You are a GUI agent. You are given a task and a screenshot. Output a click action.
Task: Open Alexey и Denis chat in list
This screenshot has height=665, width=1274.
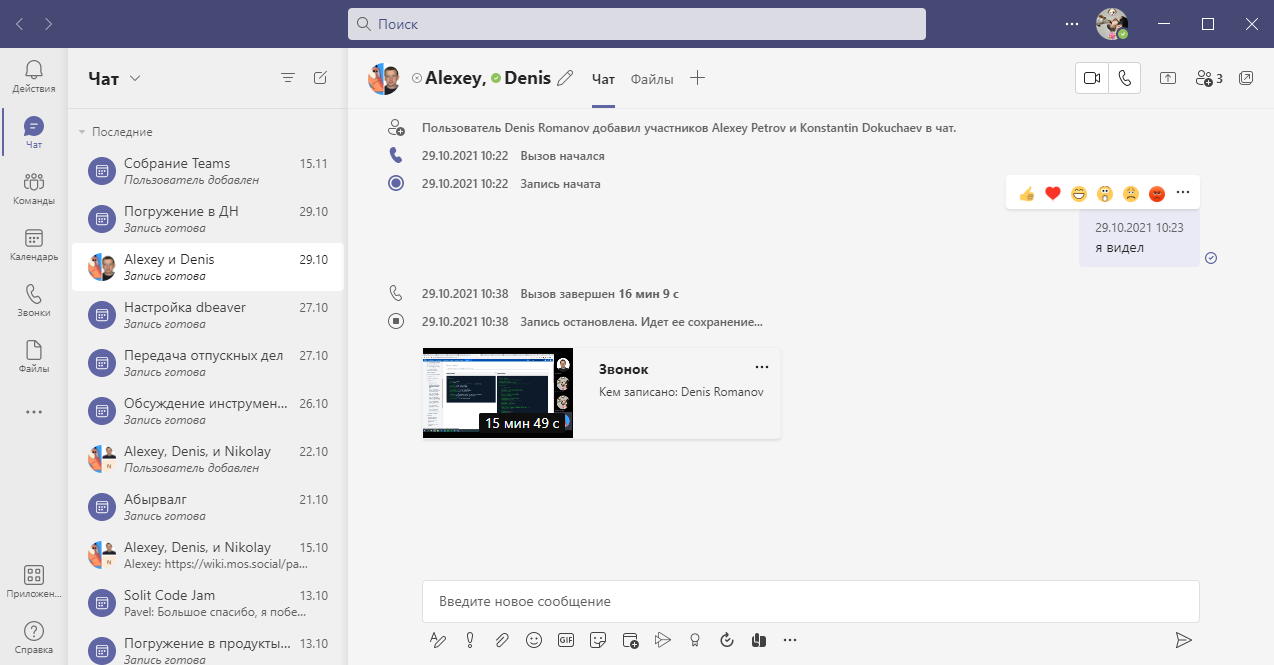(x=208, y=267)
